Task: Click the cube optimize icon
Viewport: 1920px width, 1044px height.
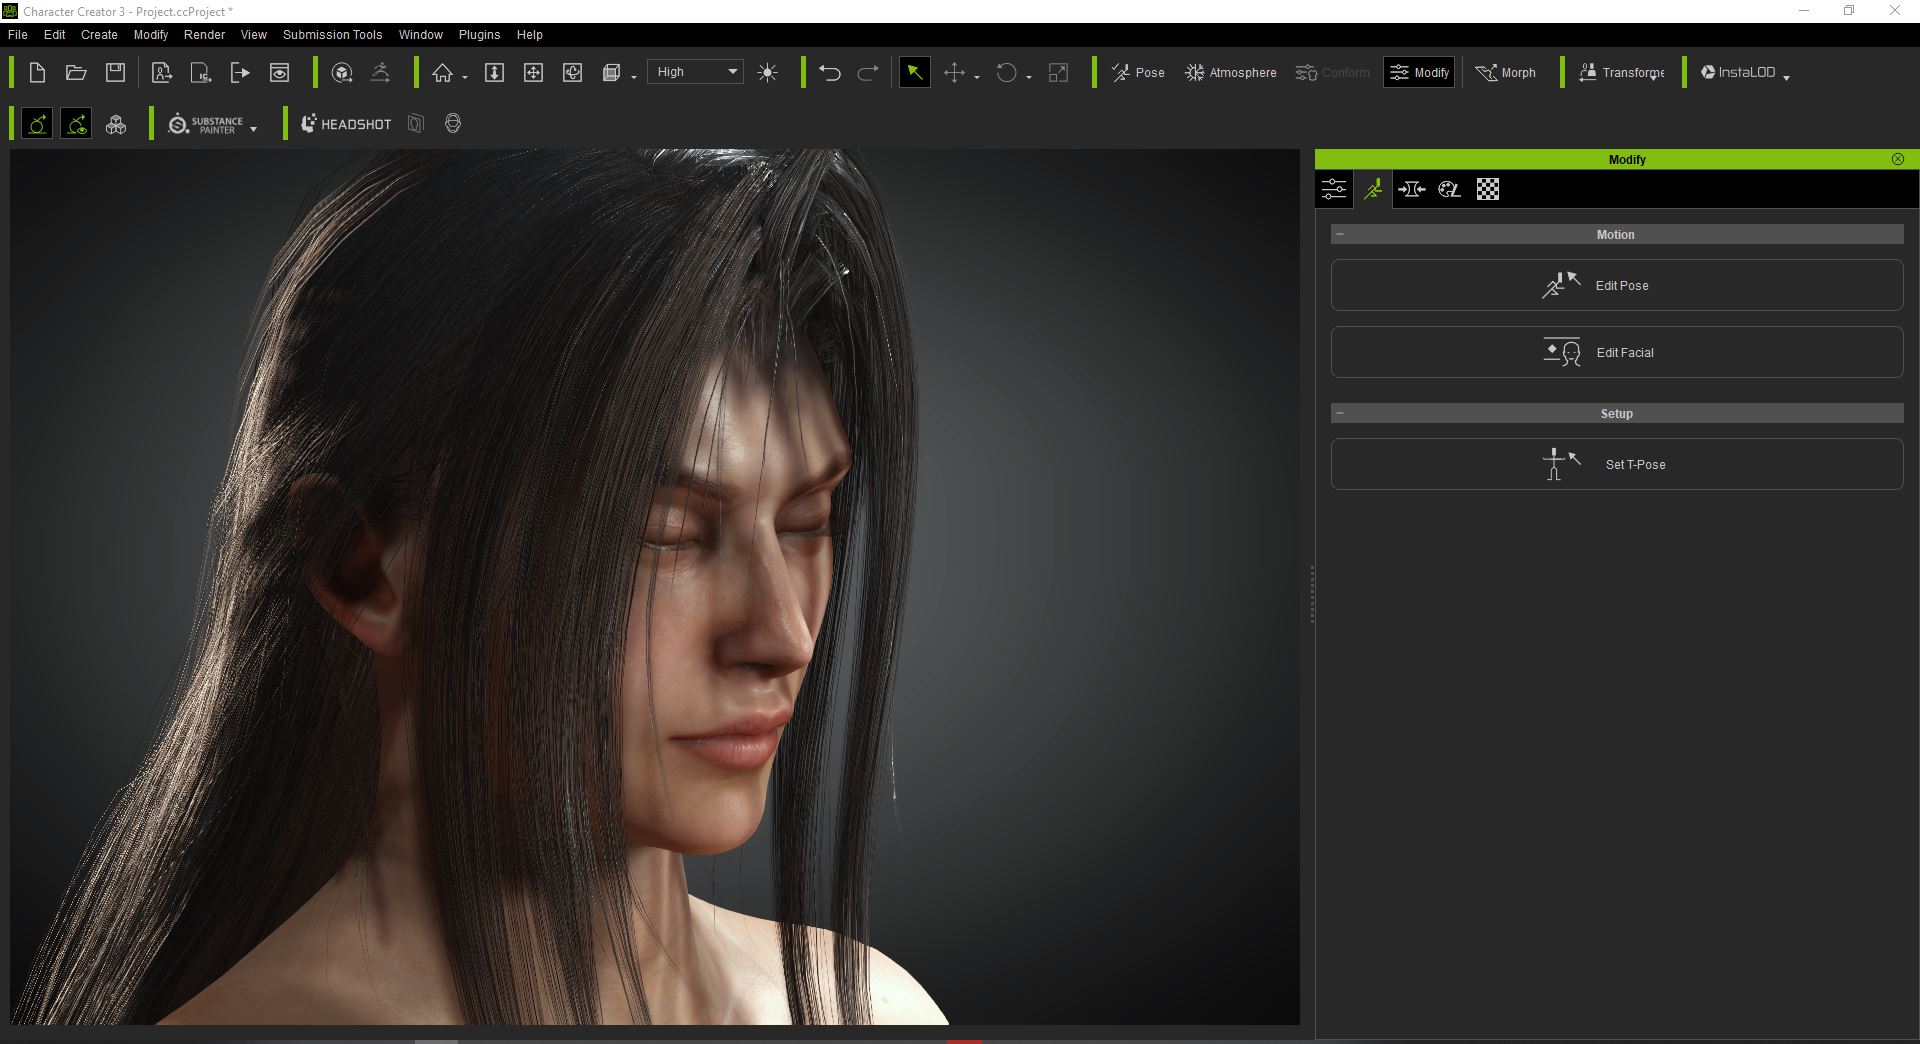Action: 342,72
